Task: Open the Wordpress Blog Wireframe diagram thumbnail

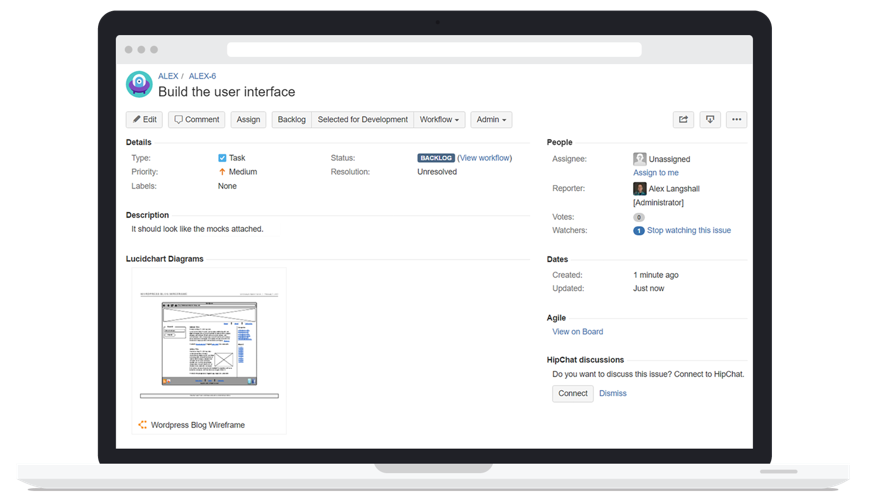Action: point(209,343)
